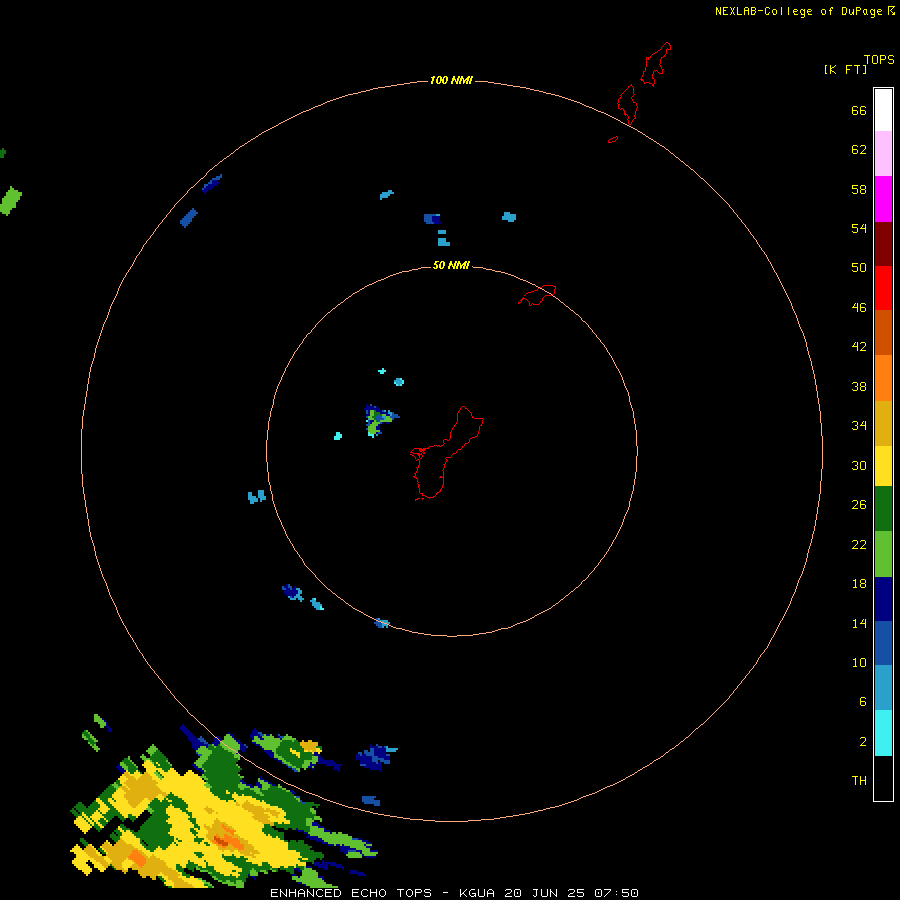The height and width of the screenshot is (900, 900).
Task: Click the '46' legend value
Action: (x=859, y=308)
